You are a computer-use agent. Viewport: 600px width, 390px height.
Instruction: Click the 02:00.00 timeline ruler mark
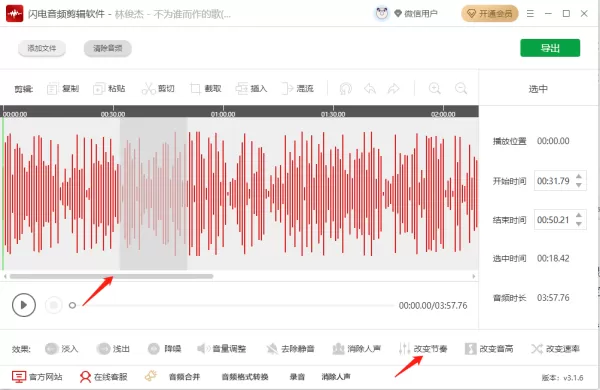(443, 114)
